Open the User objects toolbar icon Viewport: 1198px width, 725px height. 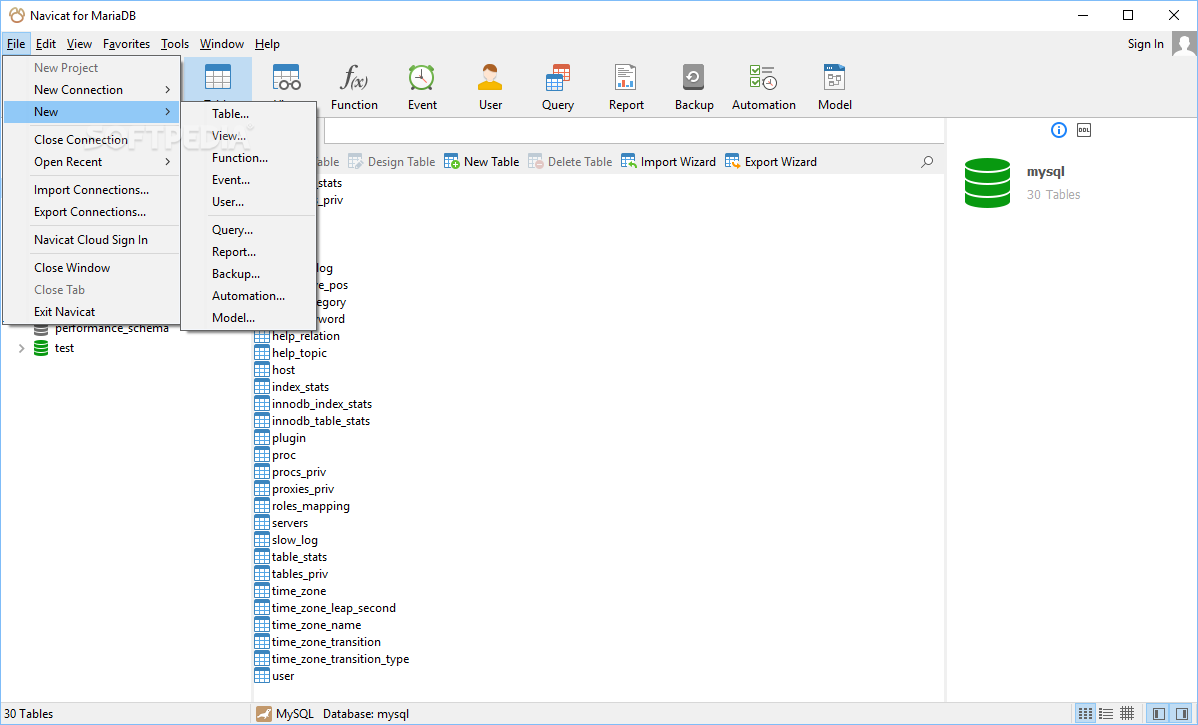(x=490, y=87)
